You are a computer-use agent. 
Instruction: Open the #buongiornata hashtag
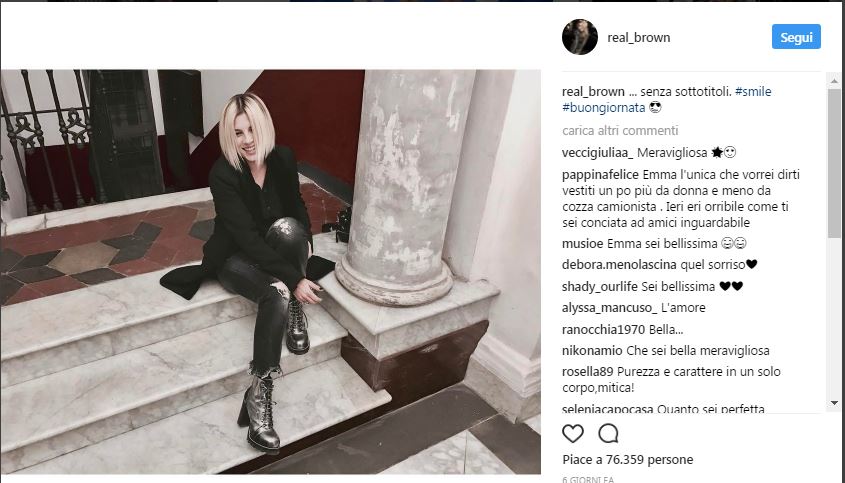603,107
